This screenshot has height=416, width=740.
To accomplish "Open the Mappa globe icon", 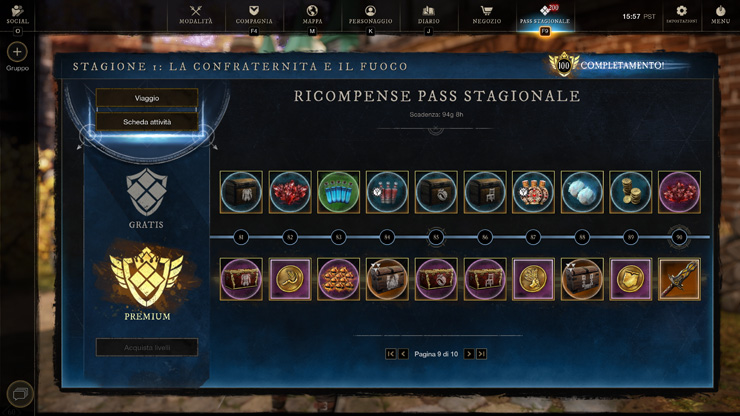I will (x=312, y=10).
